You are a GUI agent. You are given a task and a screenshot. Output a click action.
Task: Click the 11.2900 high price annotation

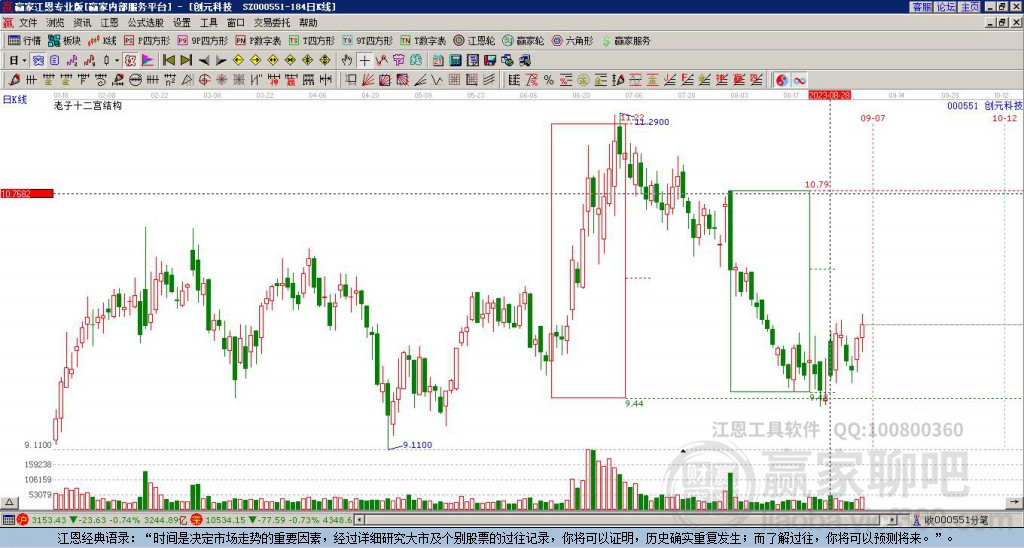[652, 122]
